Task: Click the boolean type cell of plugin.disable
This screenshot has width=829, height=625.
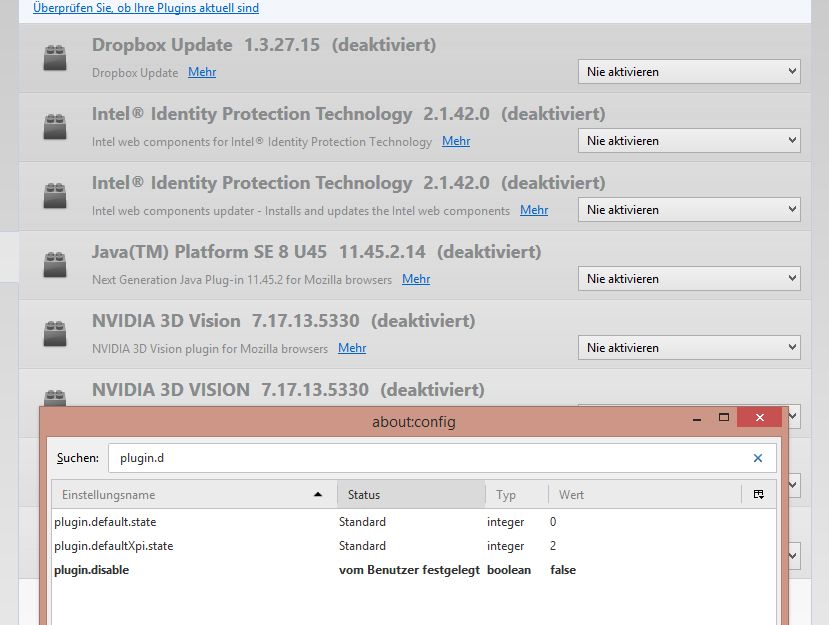Action: click(x=509, y=570)
